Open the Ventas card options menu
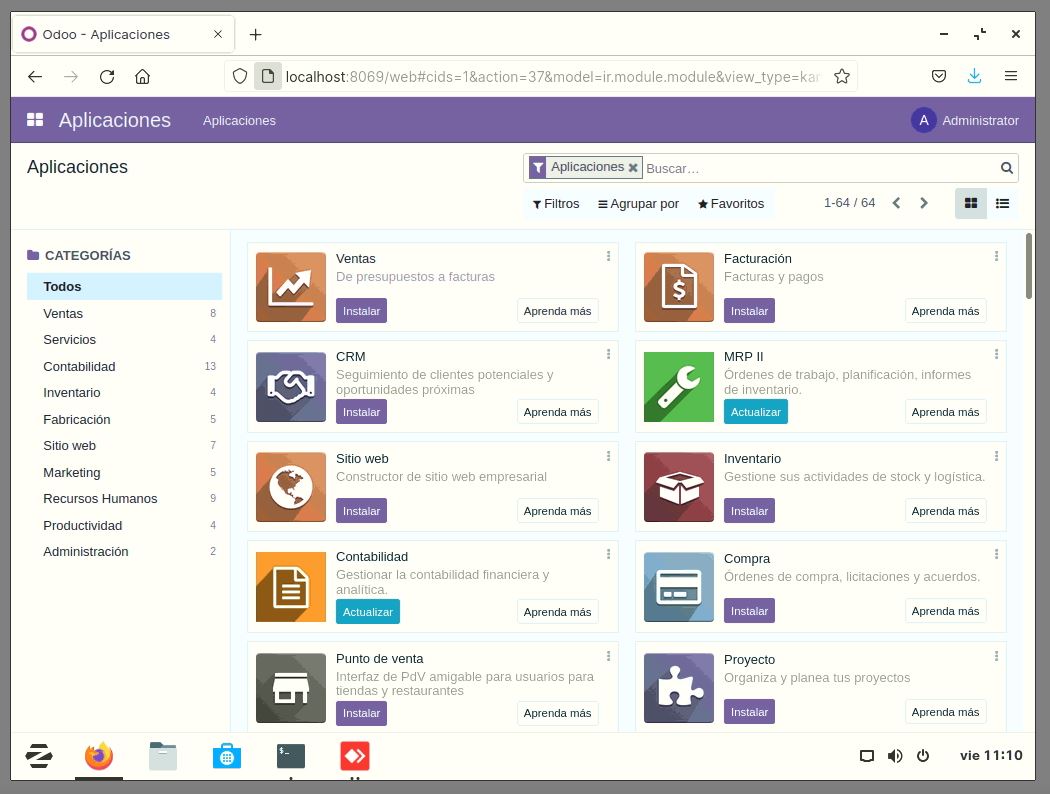Viewport: 1050px width, 794px height. (x=608, y=256)
